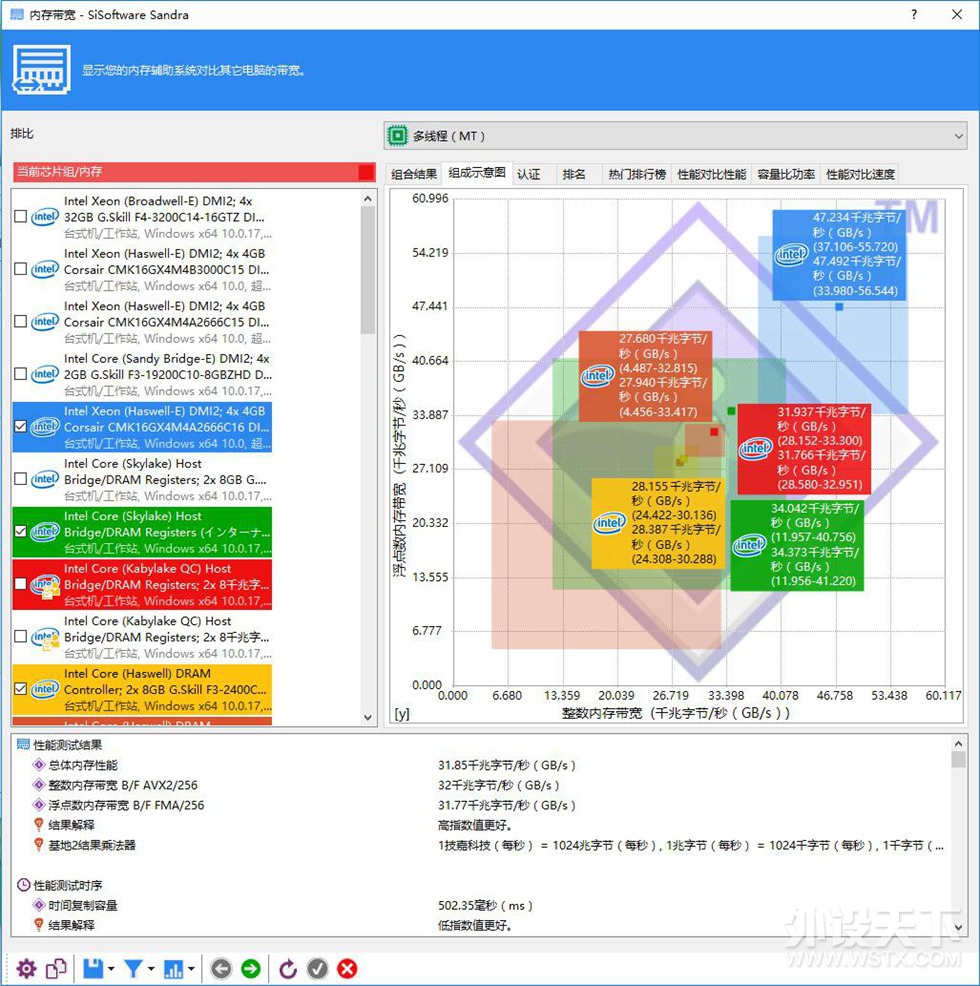Image resolution: width=980 pixels, height=986 pixels.
Task: Click the bar chart icon
Action: tap(173, 968)
